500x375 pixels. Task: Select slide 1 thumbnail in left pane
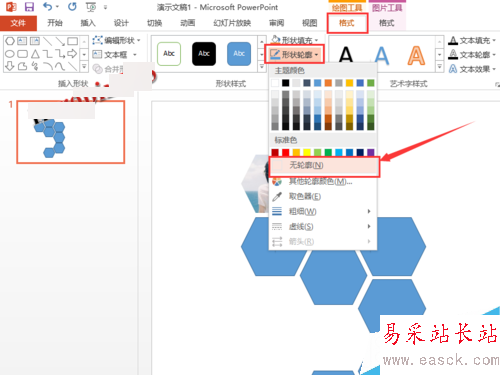coord(71,132)
